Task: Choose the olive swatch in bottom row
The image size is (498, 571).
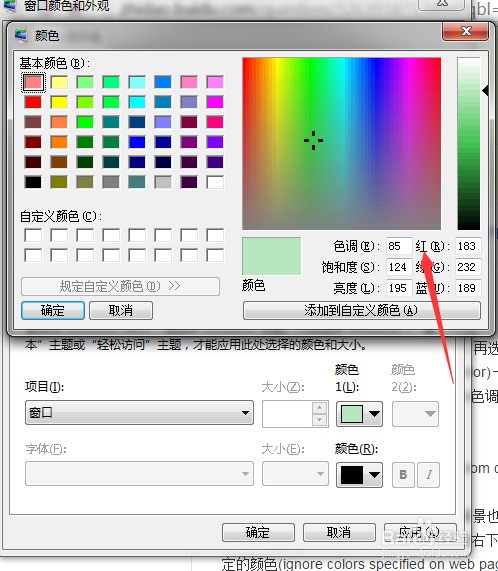Action: tap(59, 182)
